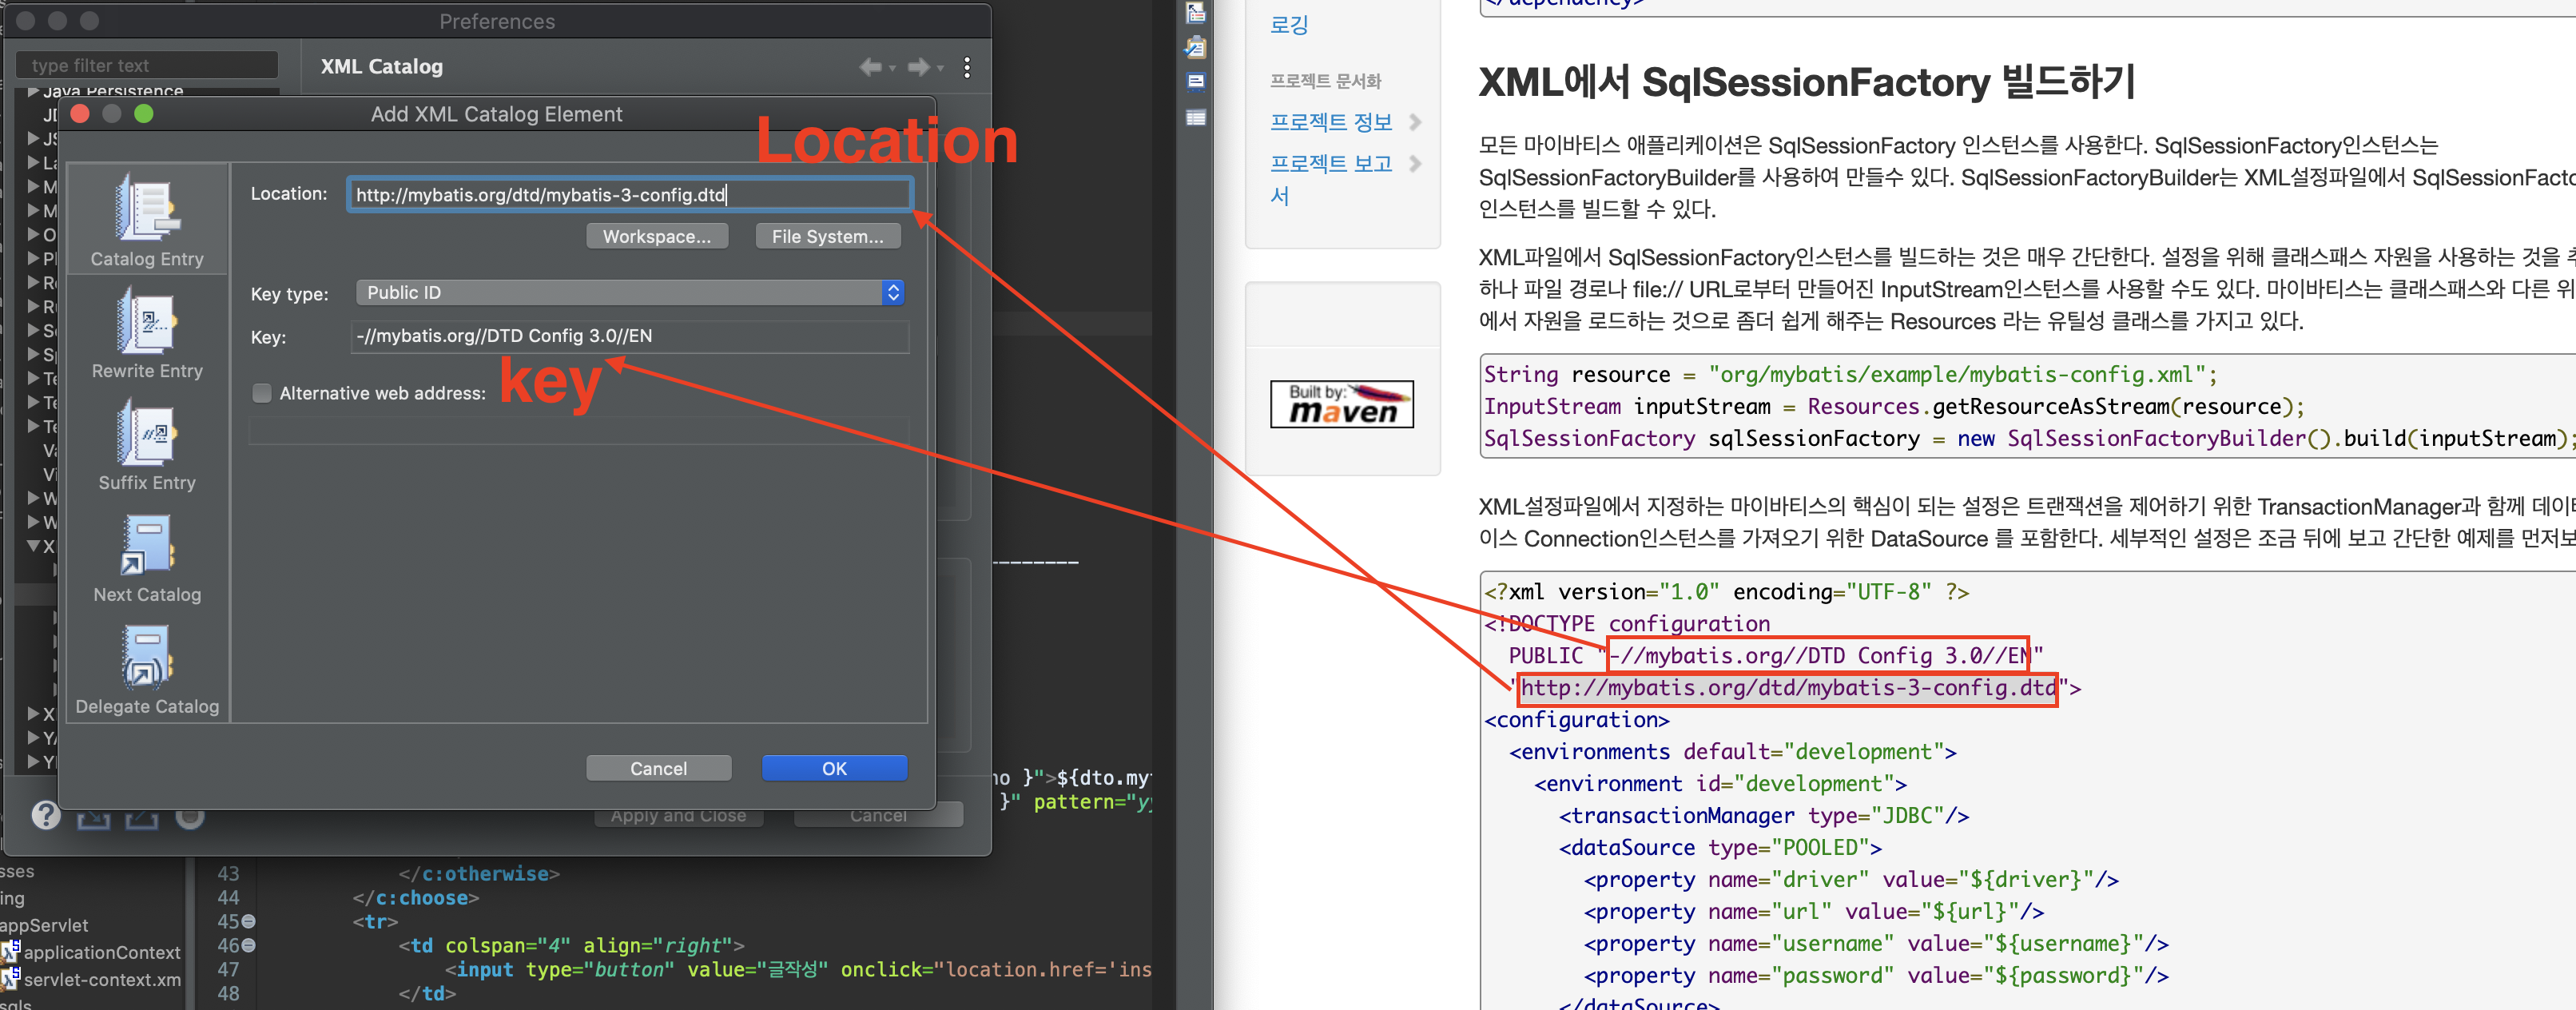
Task: Collapse fold marker on code line 45
Action: pos(249,921)
